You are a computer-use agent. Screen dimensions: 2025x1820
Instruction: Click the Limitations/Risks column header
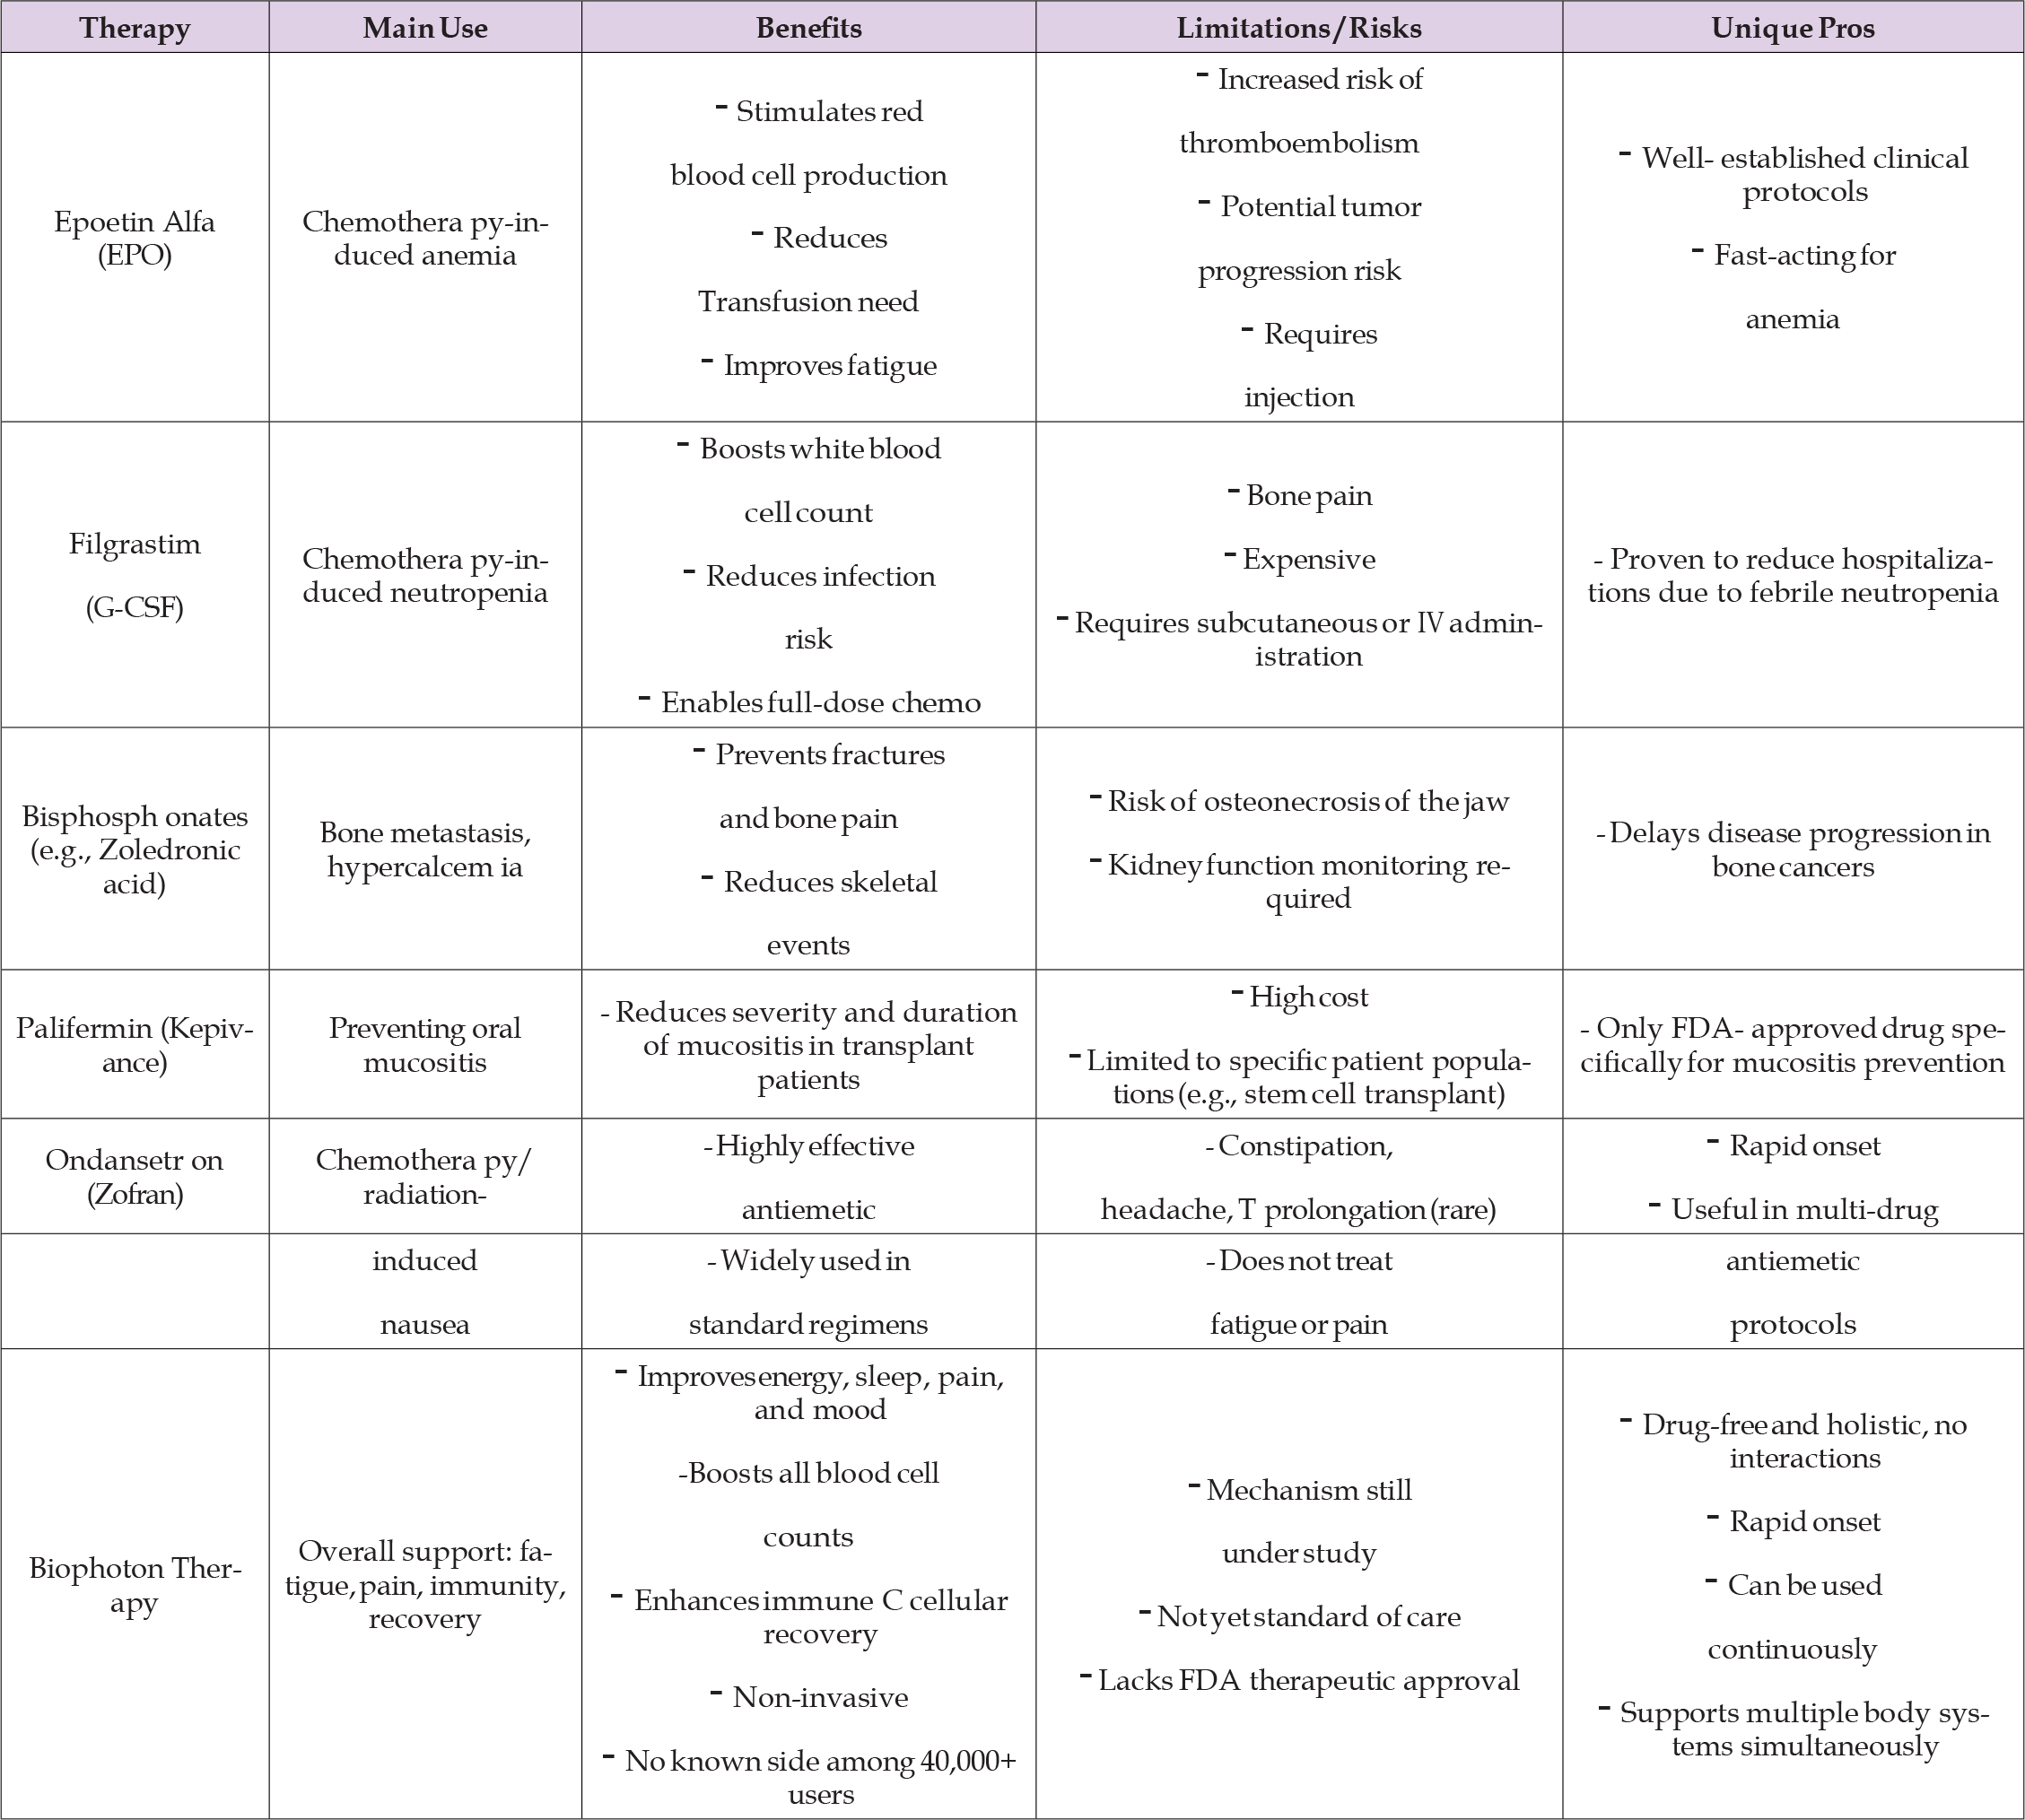click(x=1298, y=27)
